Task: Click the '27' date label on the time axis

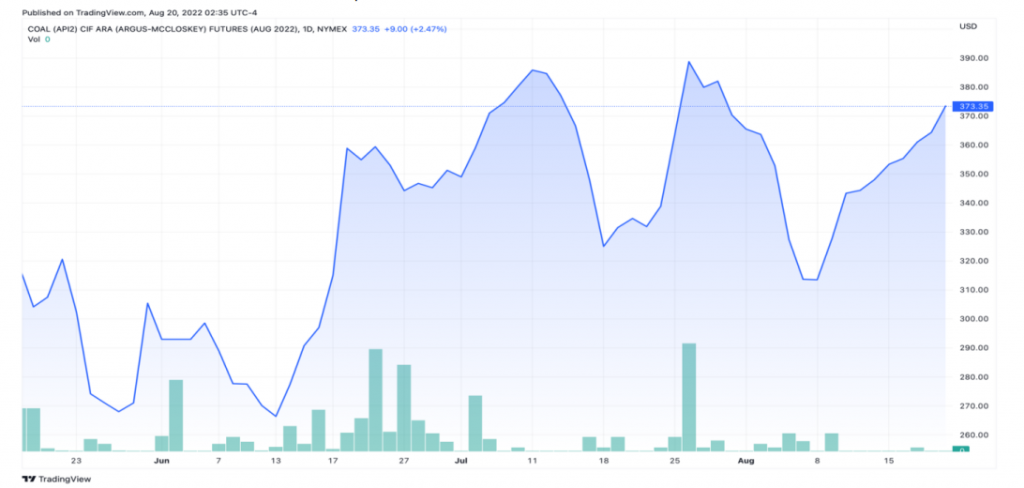Action: pos(404,461)
